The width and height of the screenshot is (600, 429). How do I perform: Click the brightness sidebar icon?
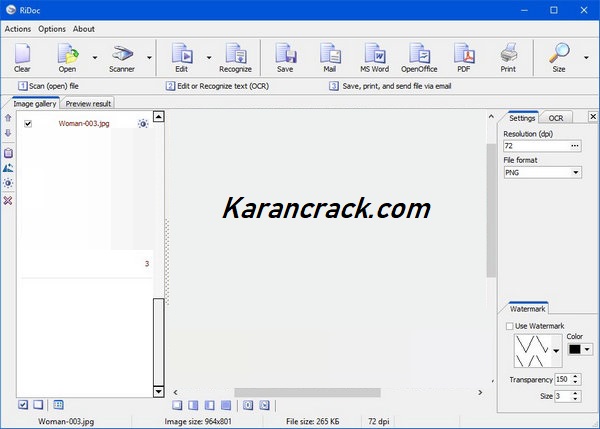tap(8, 183)
